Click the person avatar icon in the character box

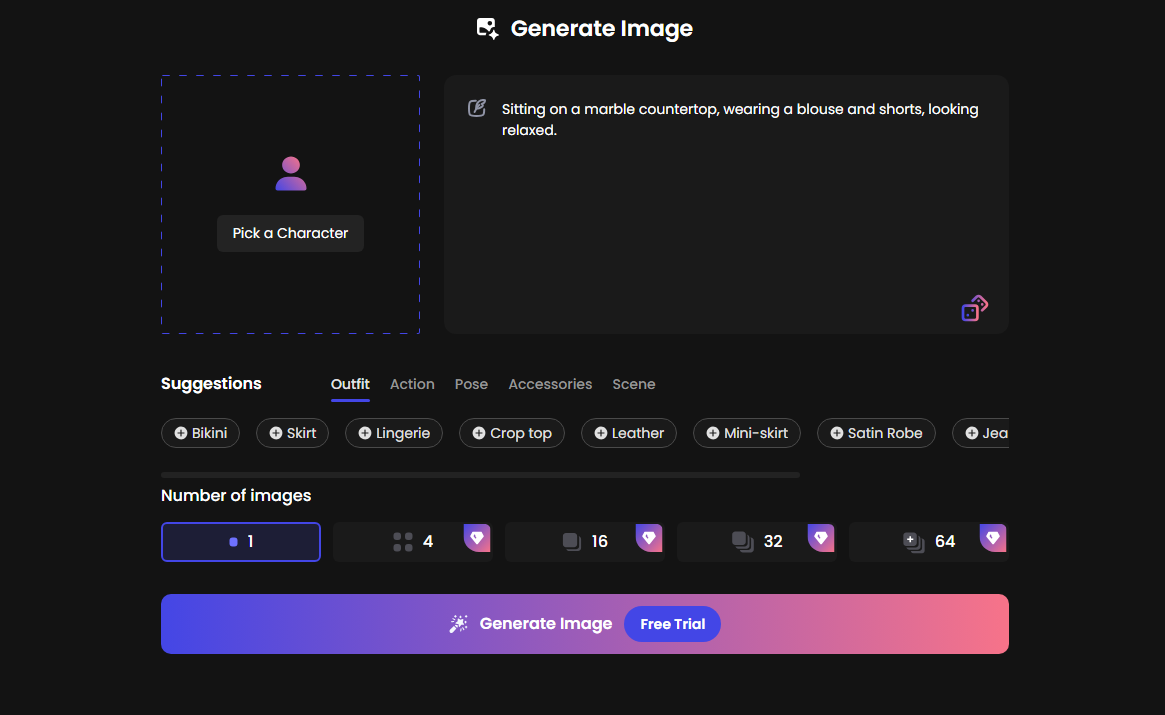pos(290,172)
